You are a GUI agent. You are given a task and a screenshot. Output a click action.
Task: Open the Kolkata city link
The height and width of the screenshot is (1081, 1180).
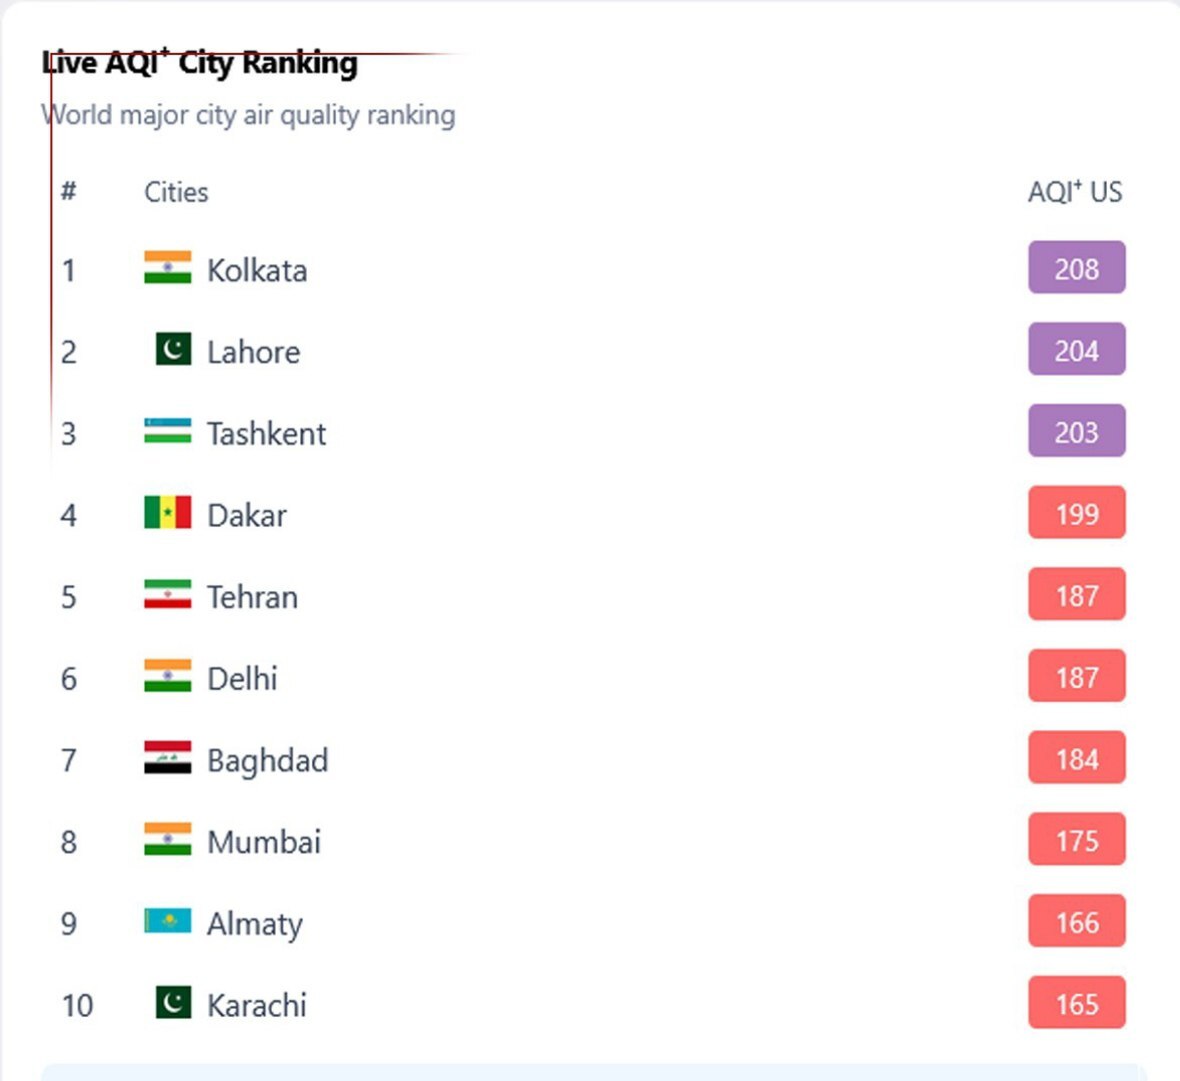tap(257, 270)
